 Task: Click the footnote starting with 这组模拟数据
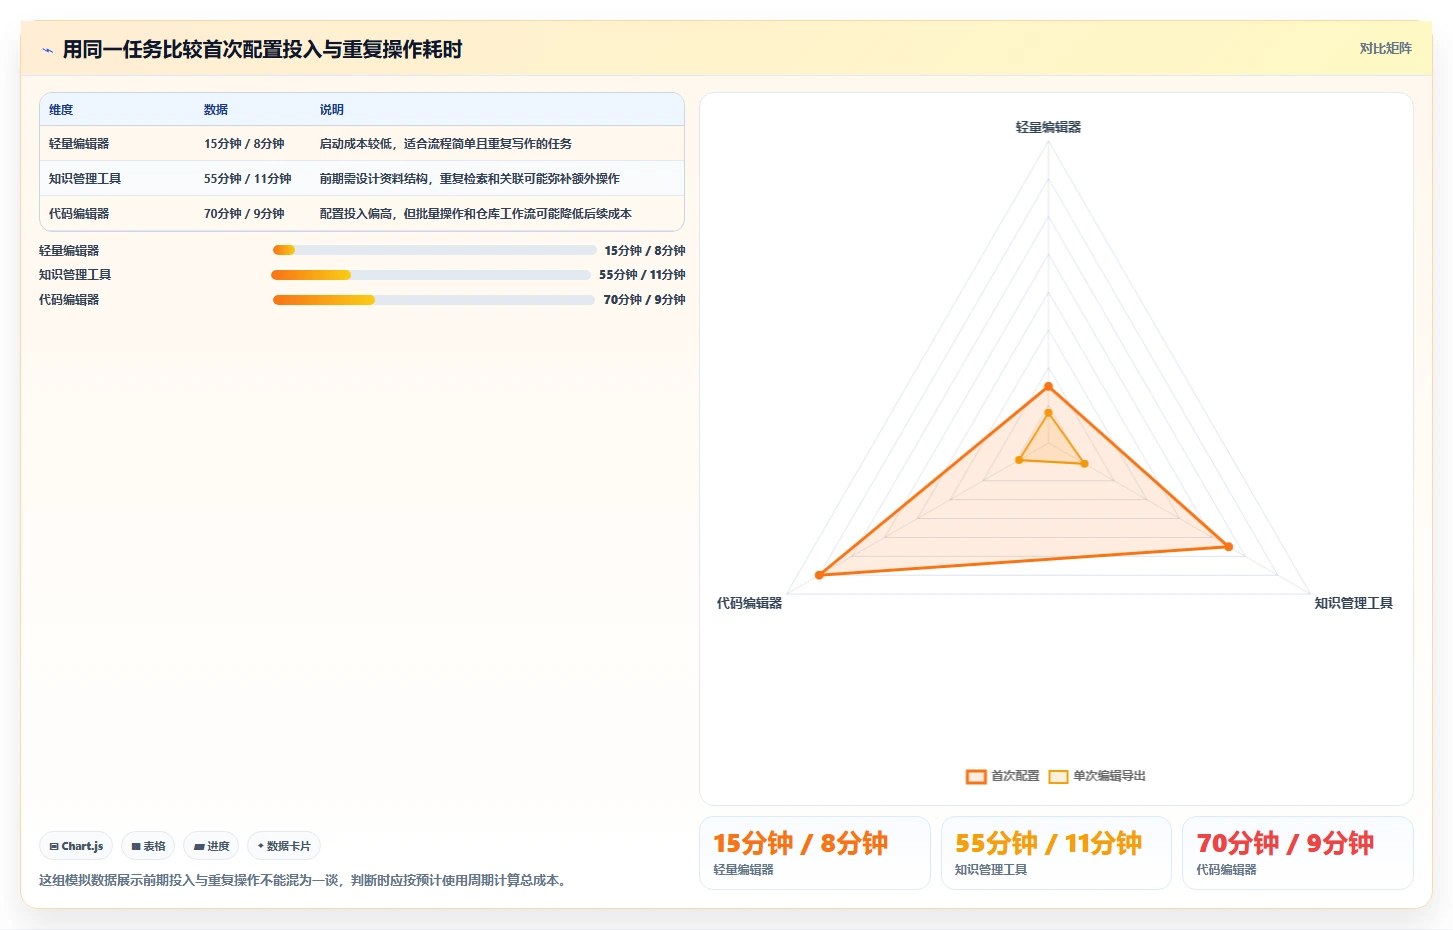pyautogui.click(x=304, y=881)
